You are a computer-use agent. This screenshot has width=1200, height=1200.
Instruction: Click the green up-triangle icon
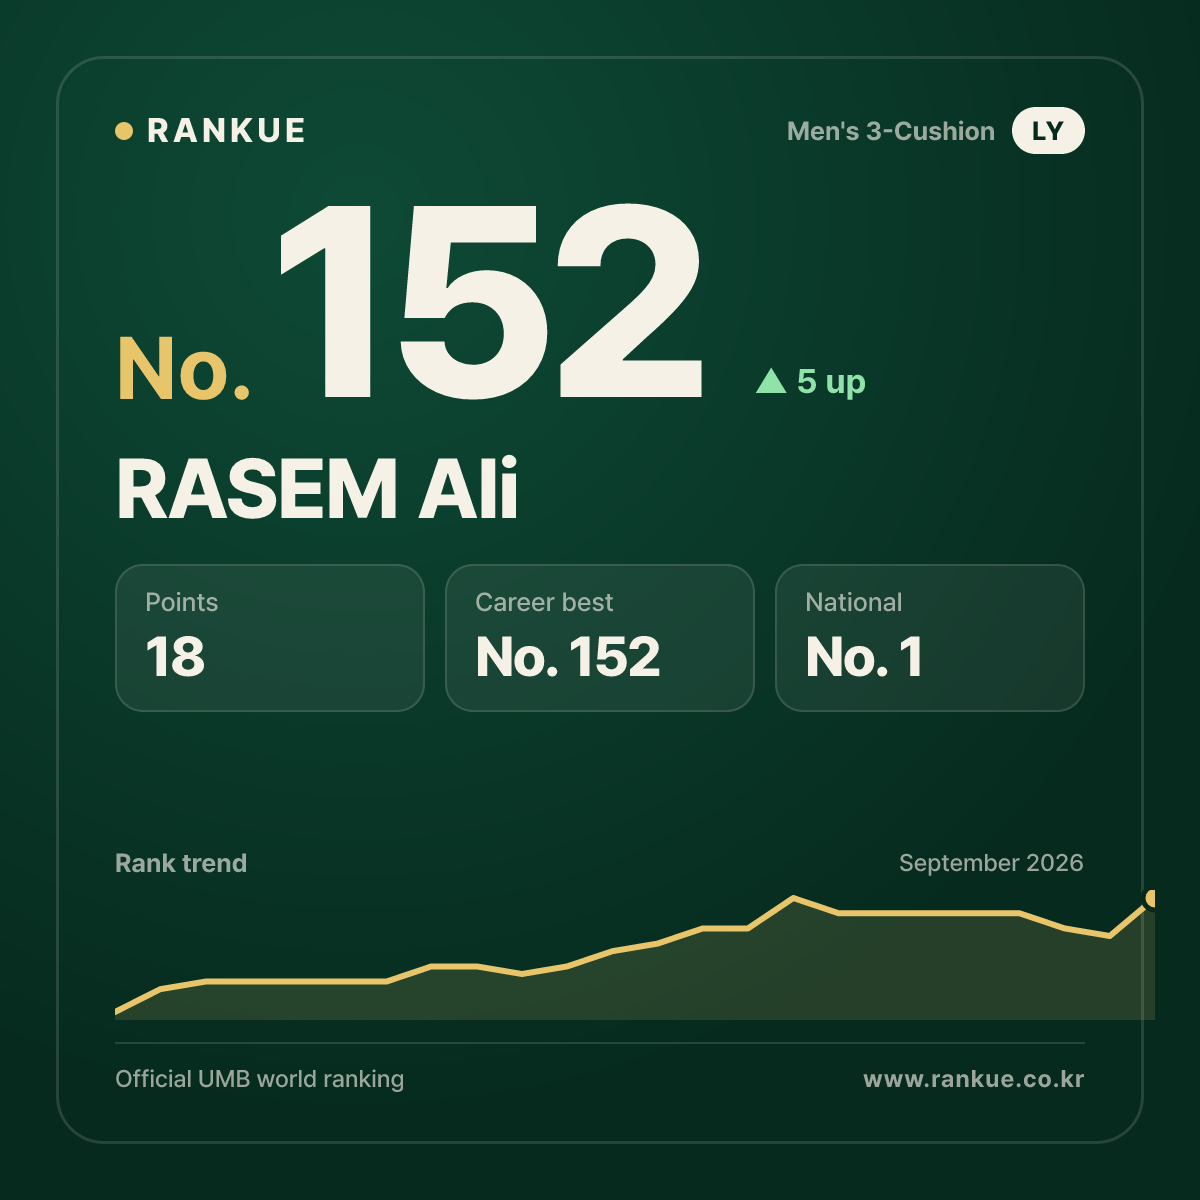pos(771,380)
